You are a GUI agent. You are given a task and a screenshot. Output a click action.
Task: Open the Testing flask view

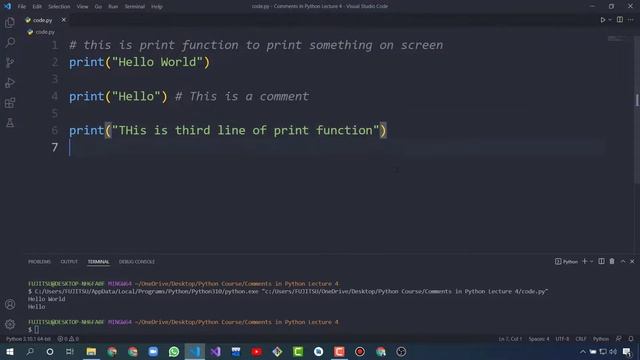pos(10,122)
